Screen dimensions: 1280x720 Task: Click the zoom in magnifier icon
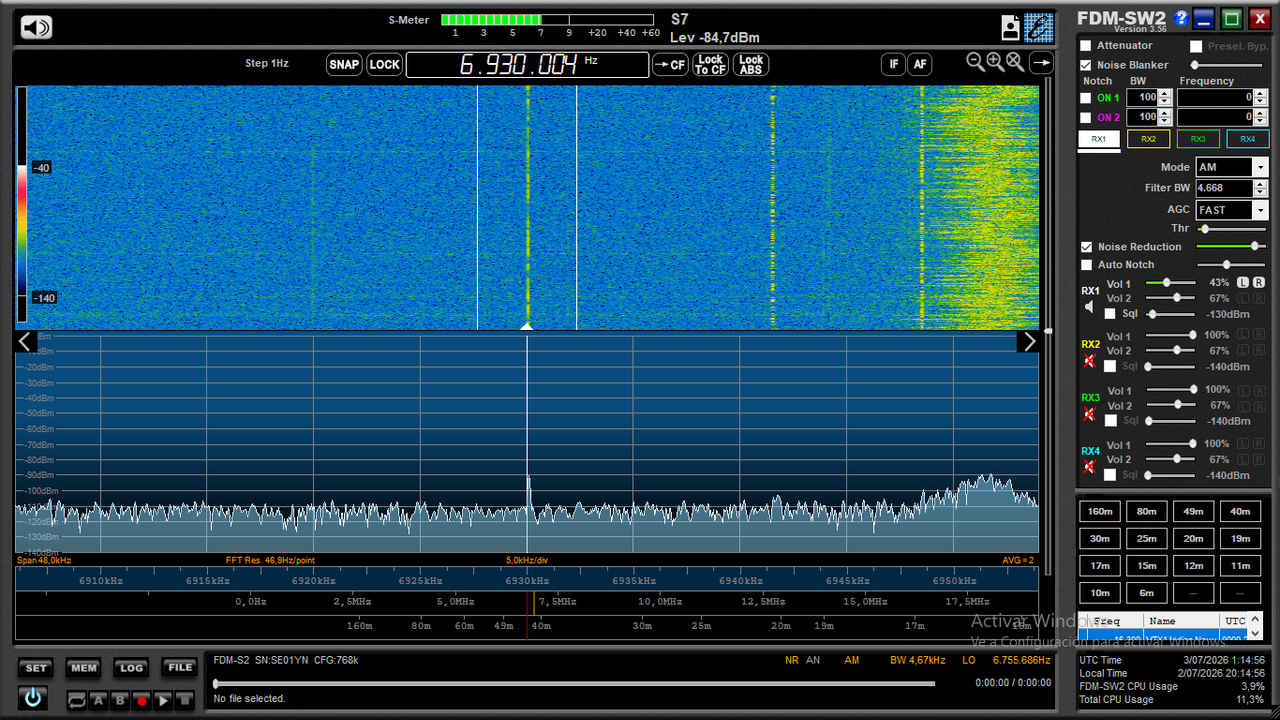coord(995,62)
